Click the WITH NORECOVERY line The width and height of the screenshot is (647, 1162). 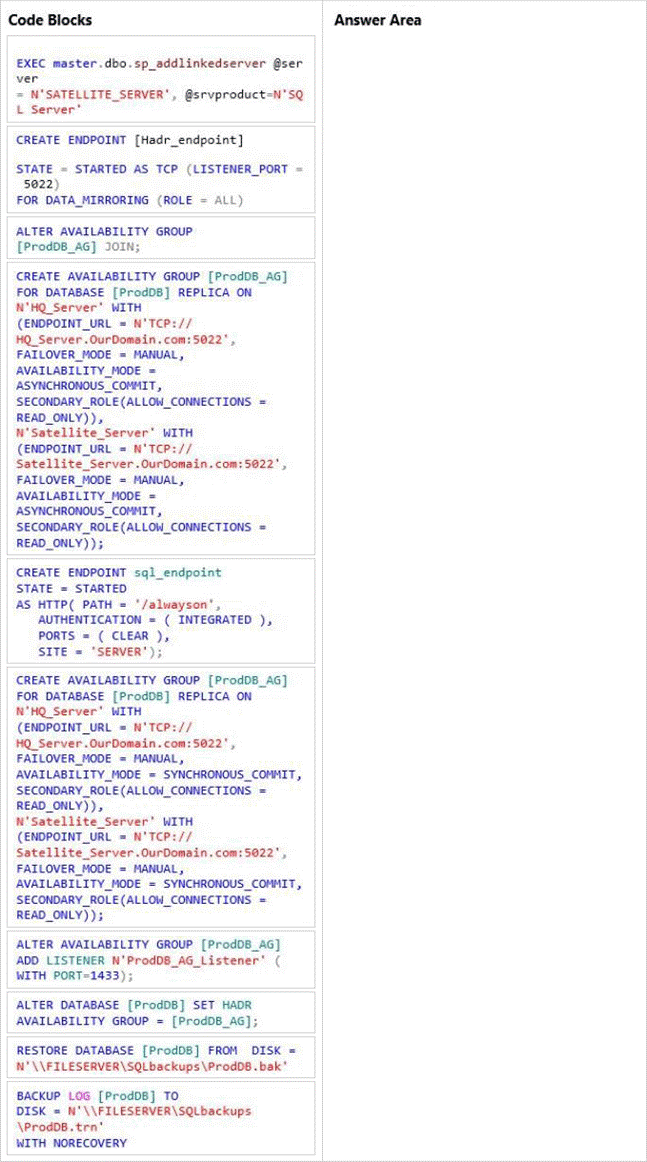click(x=72, y=1143)
